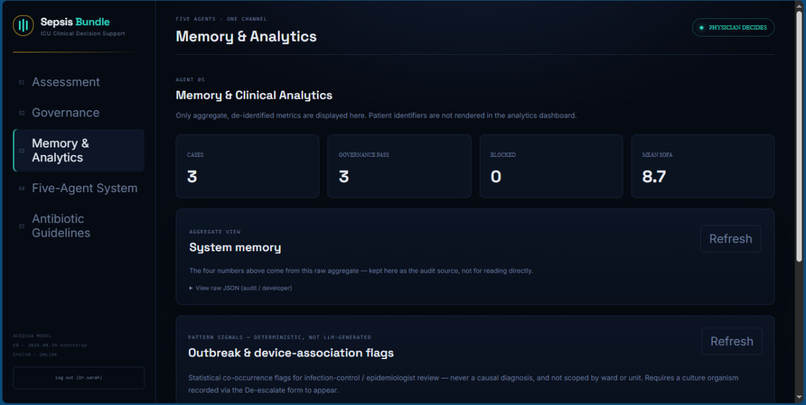
Task: Click the small icon beside Five-Agent System
Action: (21, 189)
